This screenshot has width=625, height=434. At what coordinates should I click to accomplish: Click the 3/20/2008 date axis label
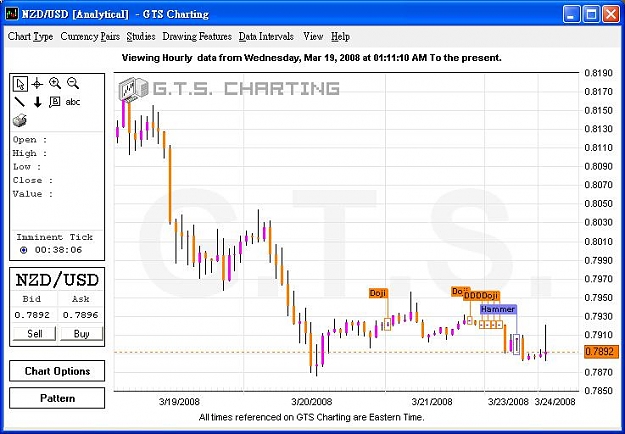[312, 401]
